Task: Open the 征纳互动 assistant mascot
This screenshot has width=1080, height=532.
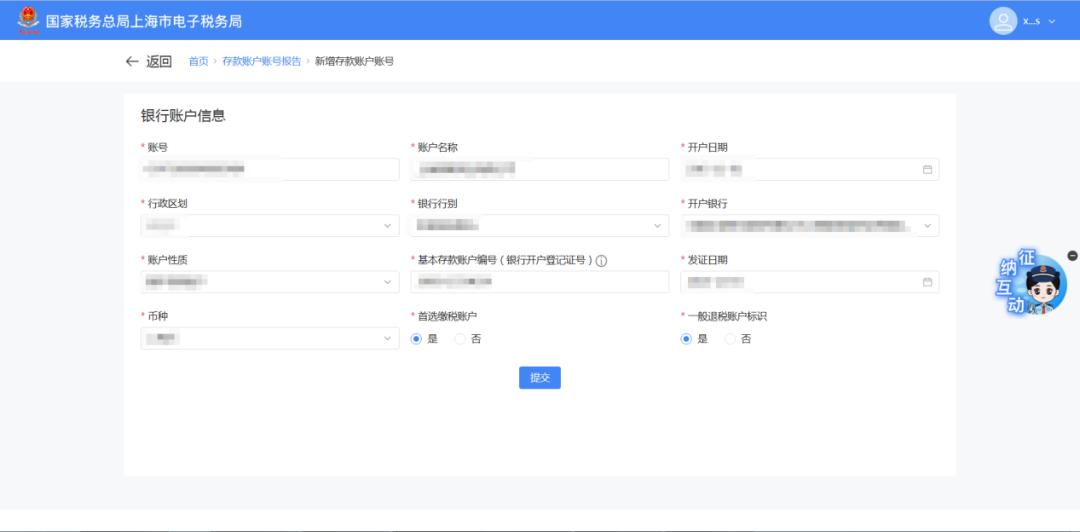Action: [x=1030, y=285]
